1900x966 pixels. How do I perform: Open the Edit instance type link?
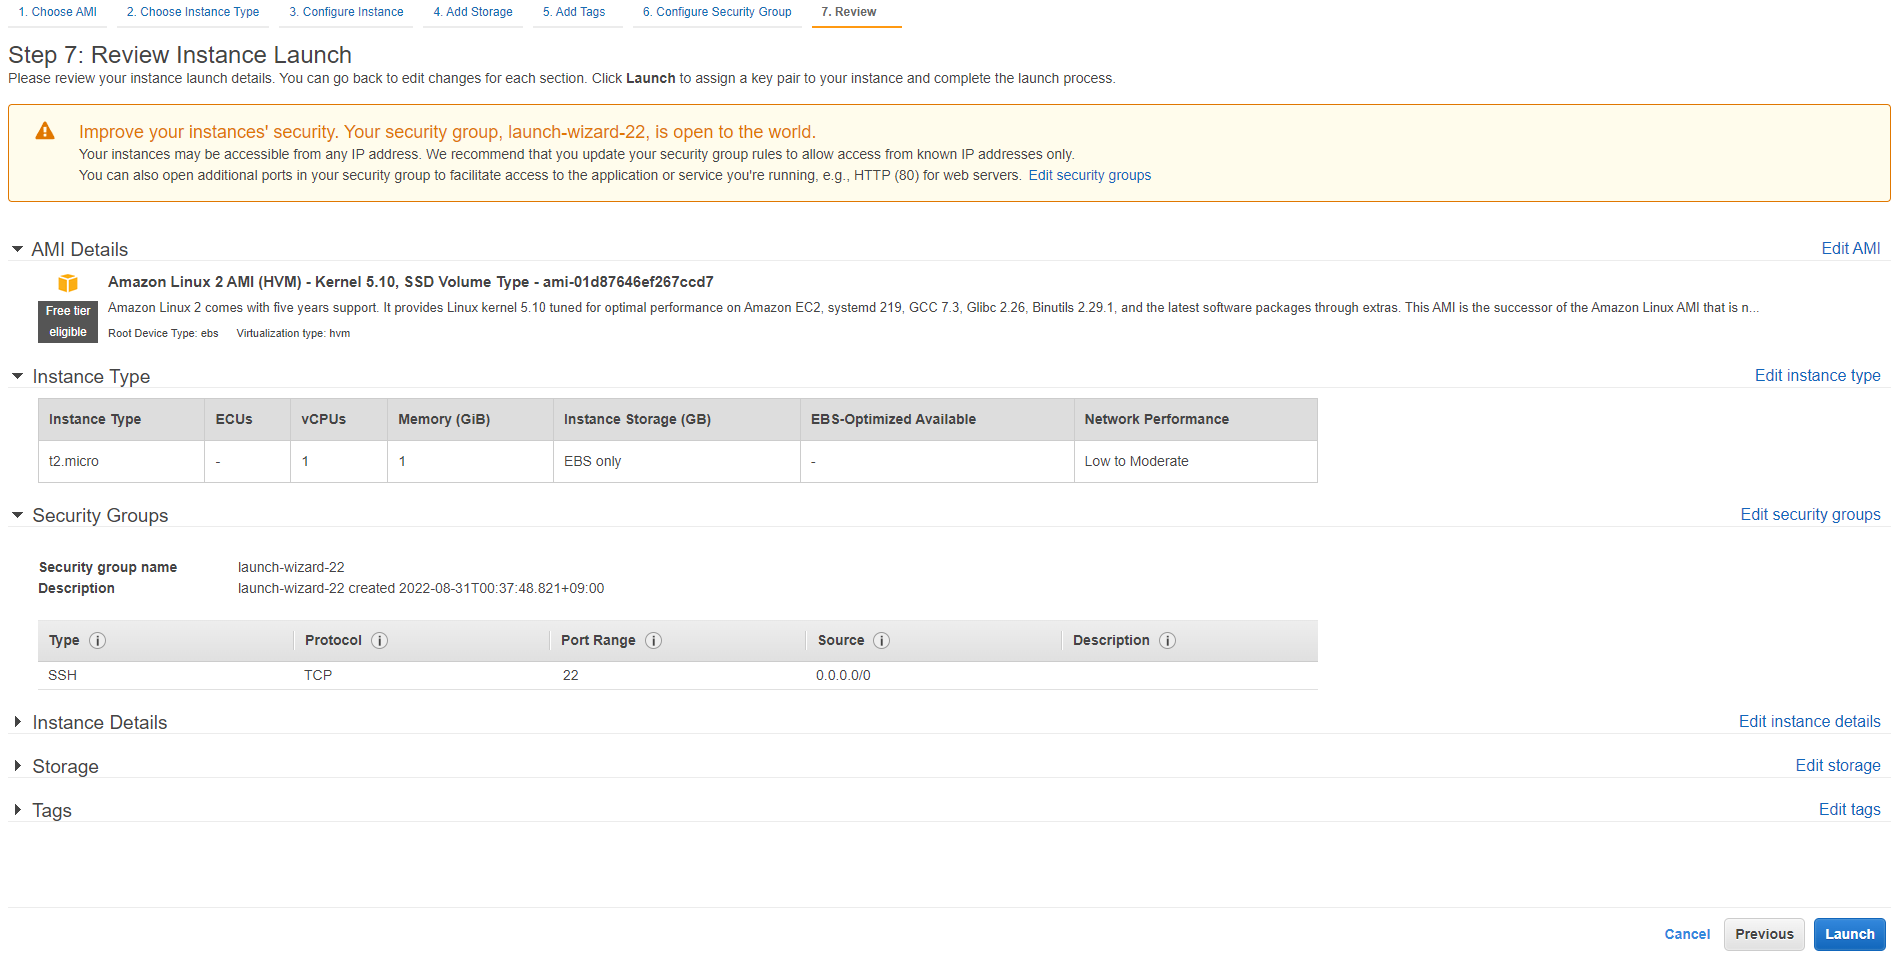tap(1818, 375)
